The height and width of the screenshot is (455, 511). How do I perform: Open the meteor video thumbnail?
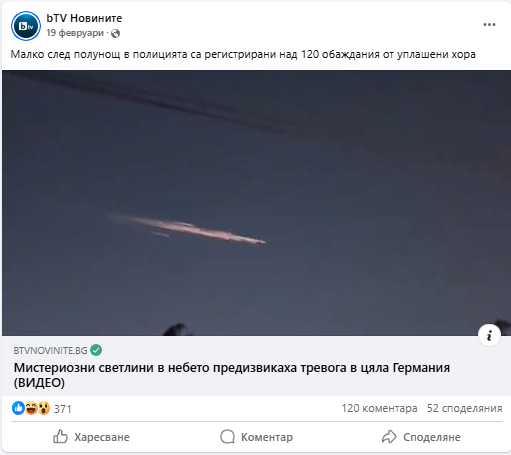(x=256, y=203)
